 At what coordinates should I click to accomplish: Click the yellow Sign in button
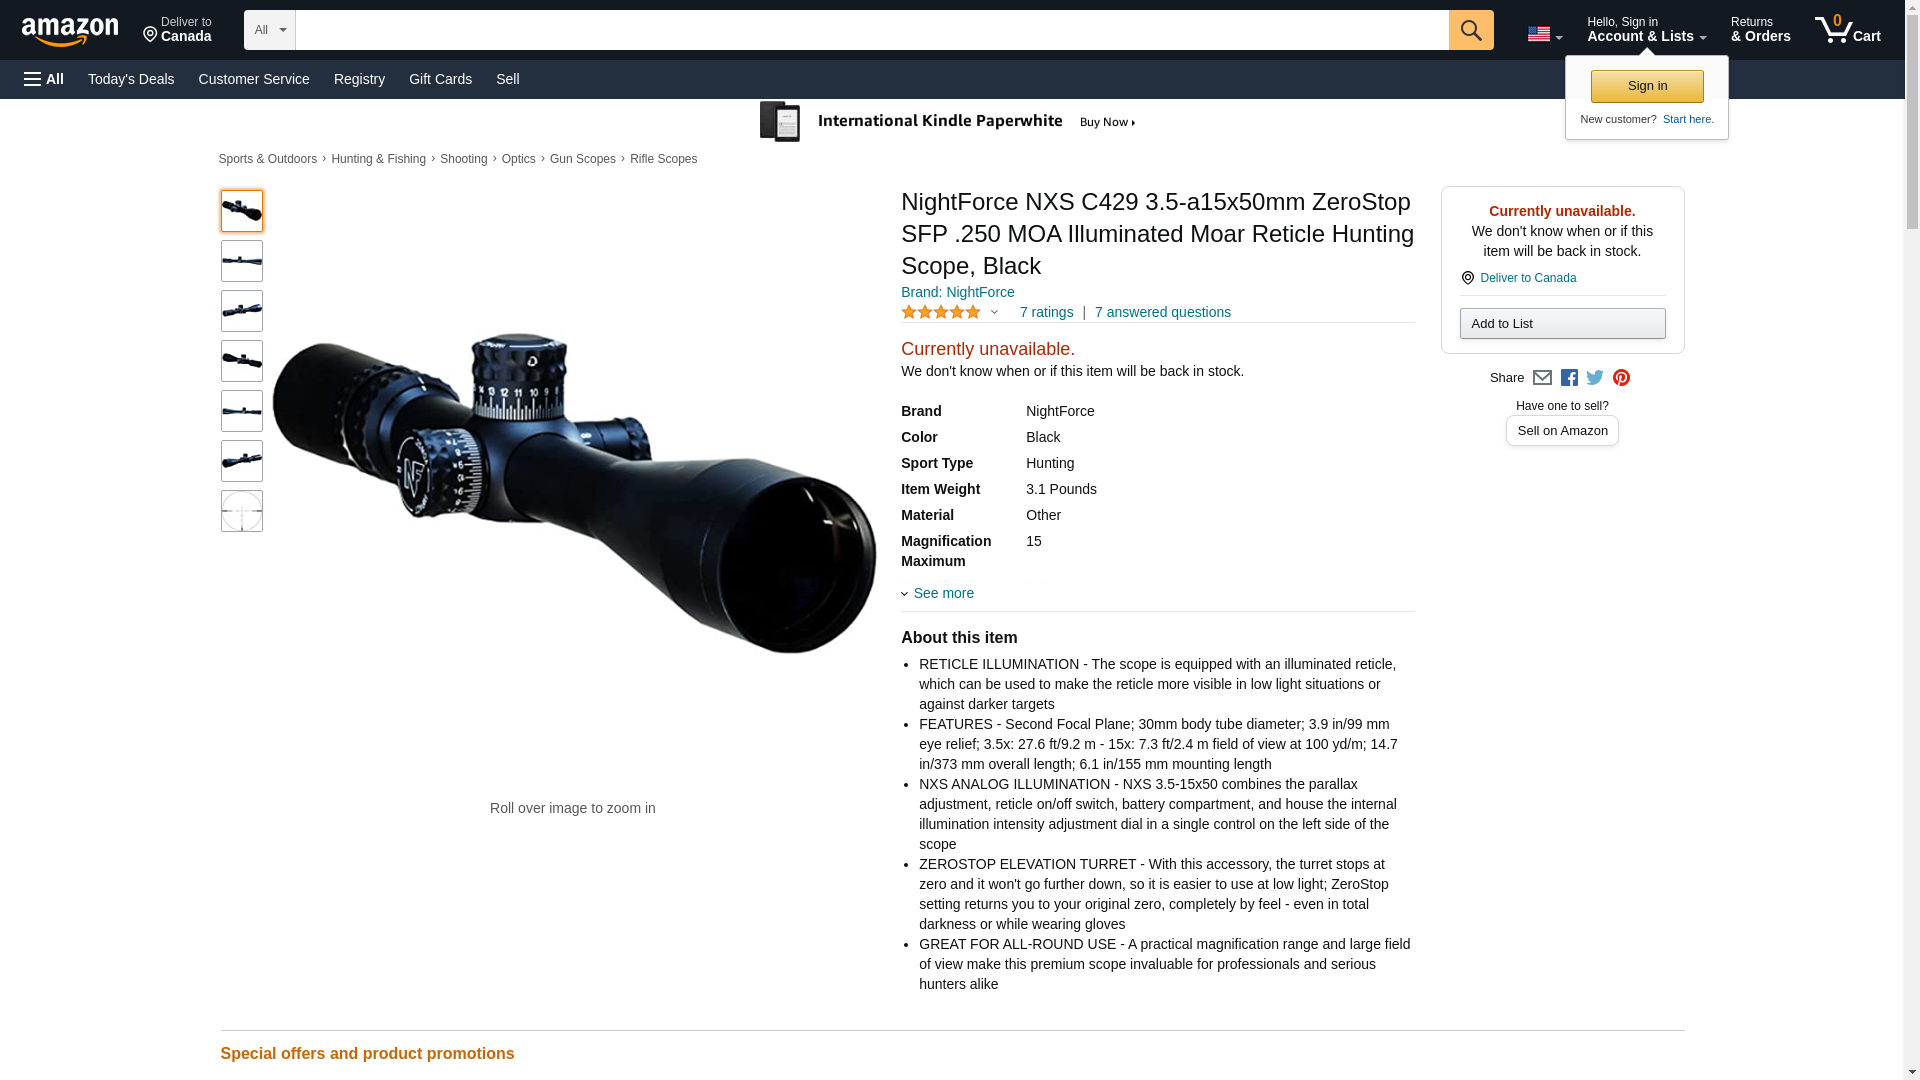click(x=1647, y=86)
